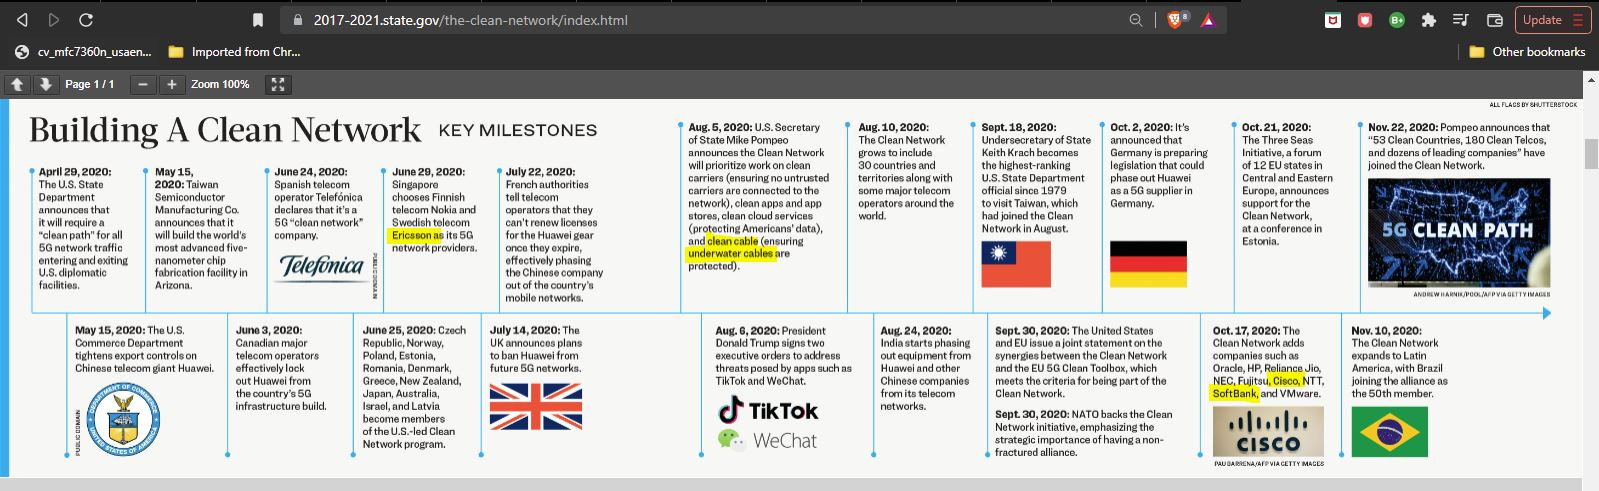Click the 'April 29, 2020:' milestone date

[x=75, y=172]
